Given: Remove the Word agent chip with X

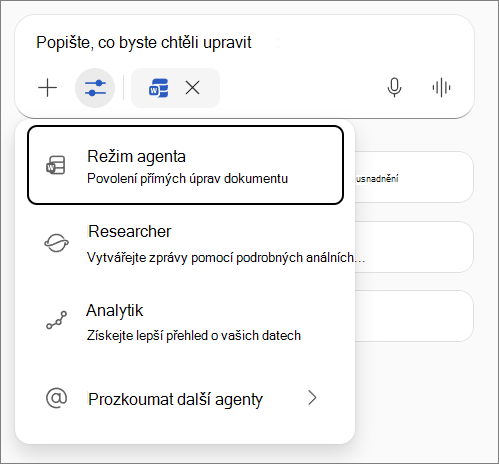Looking at the screenshot, I should [x=192, y=88].
